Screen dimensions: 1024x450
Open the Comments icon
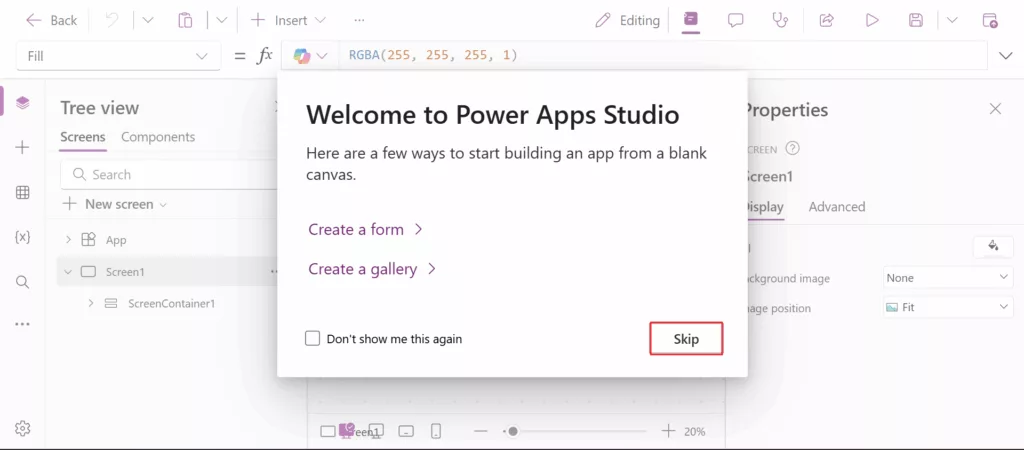[735, 20]
